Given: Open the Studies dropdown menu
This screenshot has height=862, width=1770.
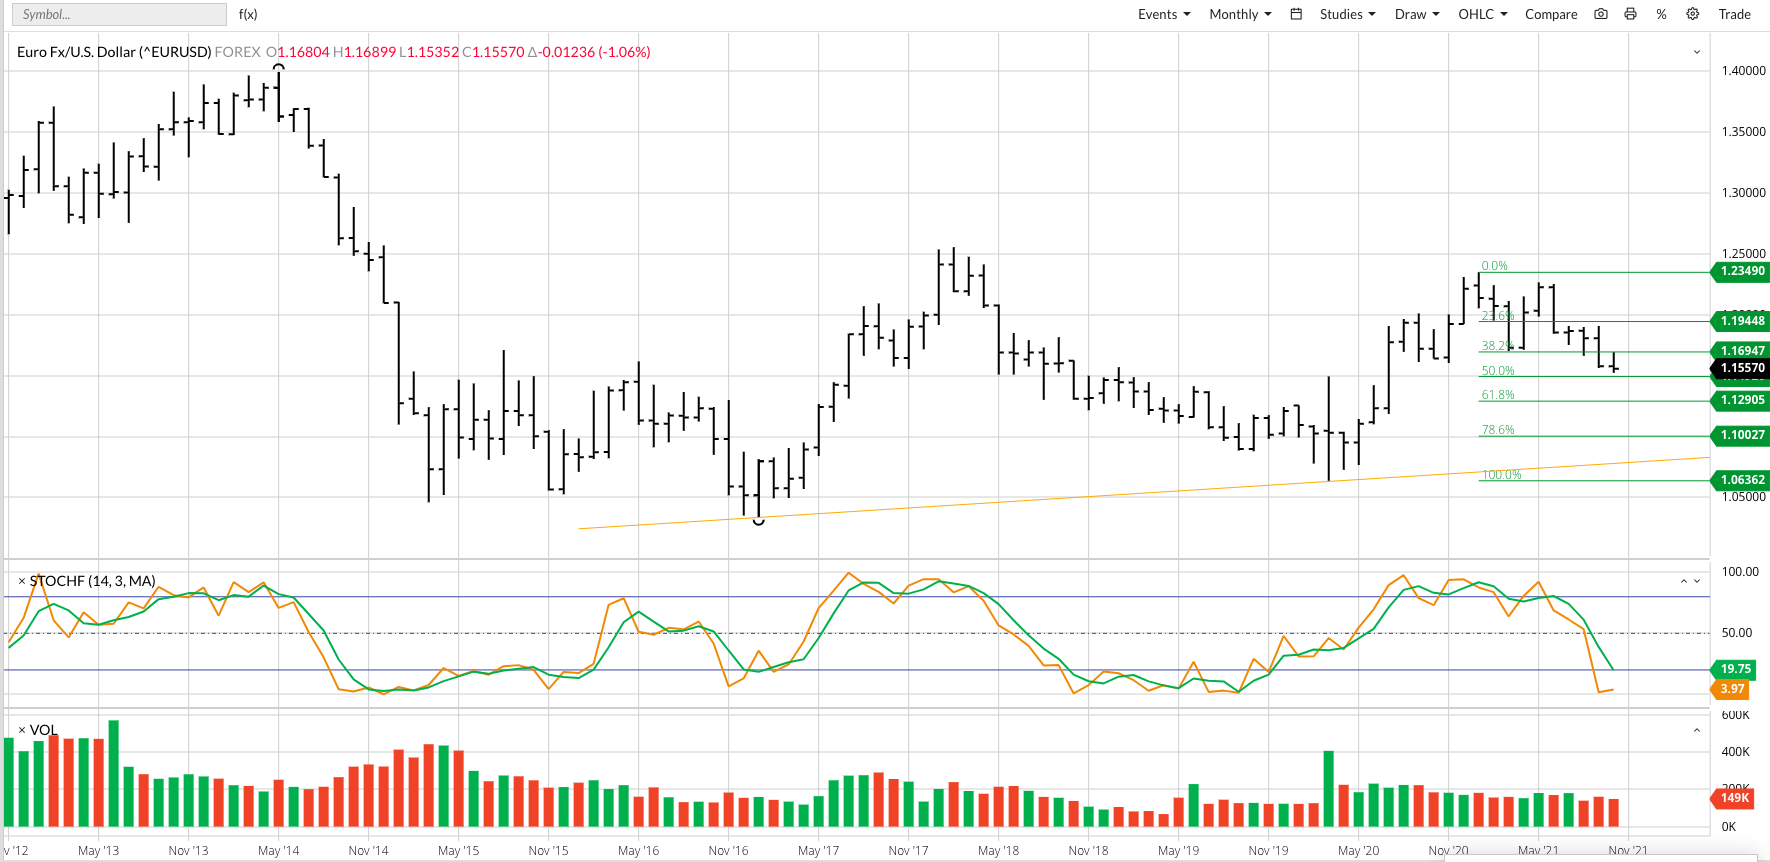Looking at the screenshot, I should [x=1347, y=14].
